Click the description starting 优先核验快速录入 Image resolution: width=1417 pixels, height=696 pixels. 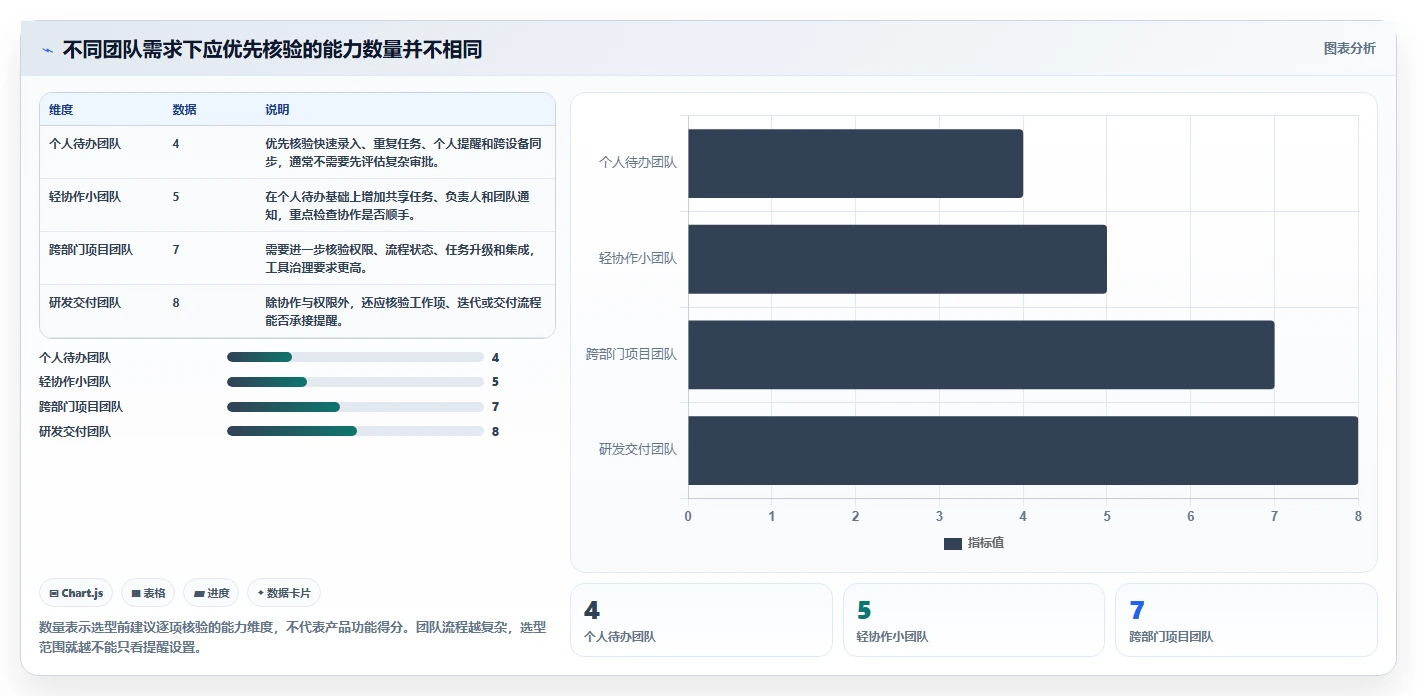point(404,152)
